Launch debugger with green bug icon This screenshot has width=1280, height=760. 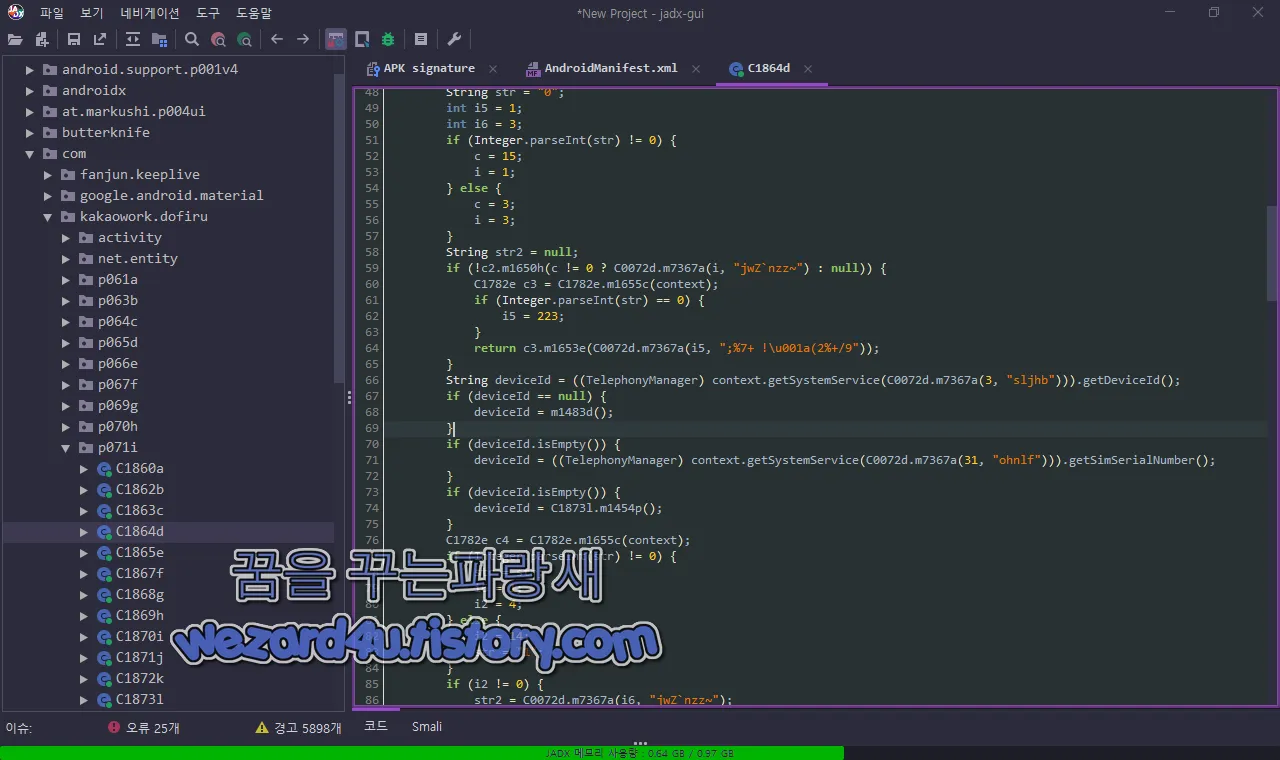[x=388, y=40]
